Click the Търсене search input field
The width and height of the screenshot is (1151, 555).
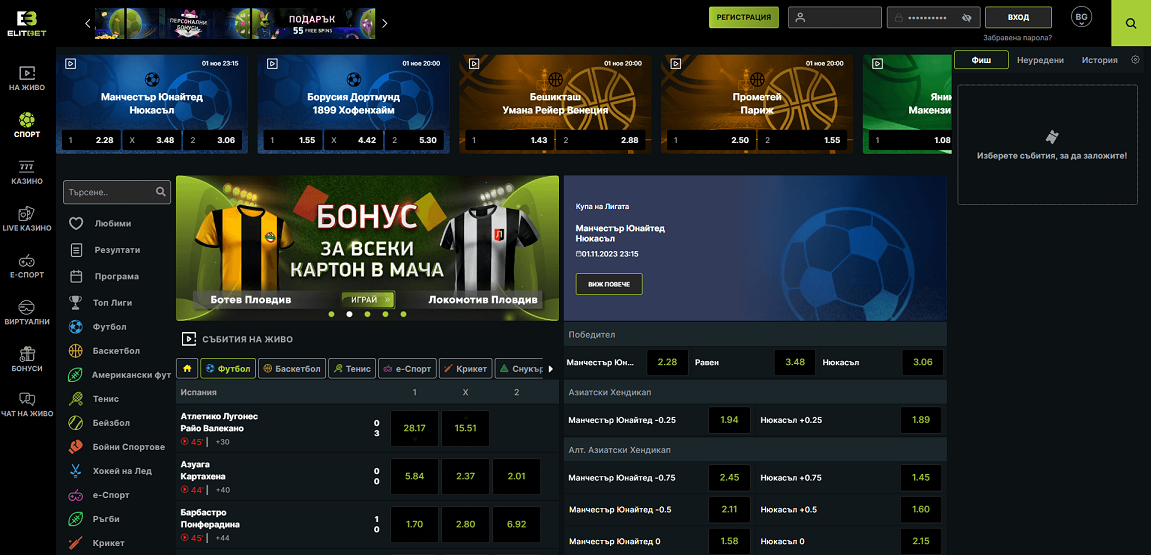tap(108, 191)
